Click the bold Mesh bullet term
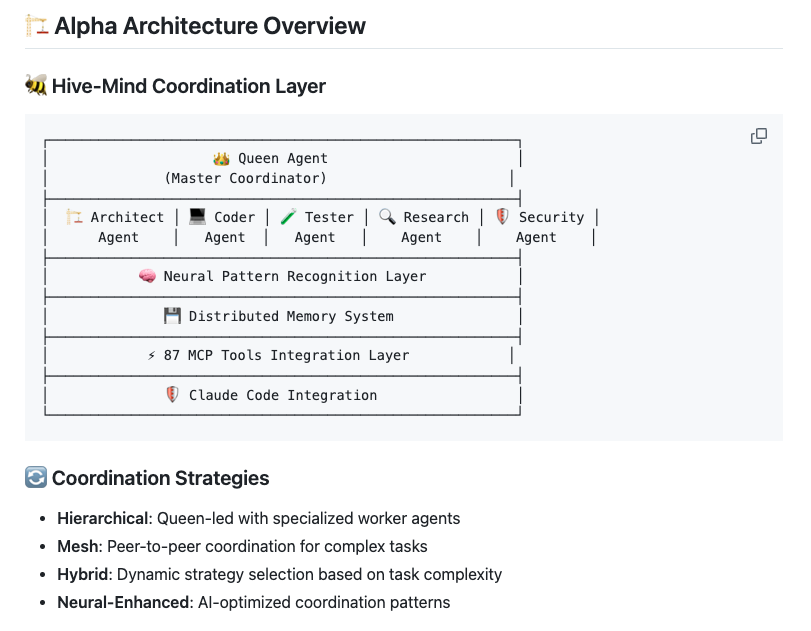 76,546
